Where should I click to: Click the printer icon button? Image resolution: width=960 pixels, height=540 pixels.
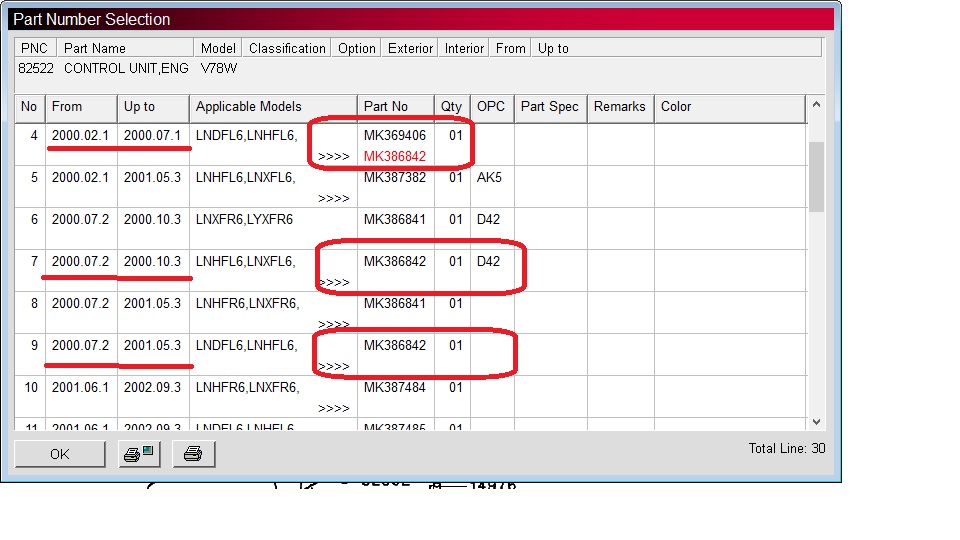coord(194,454)
